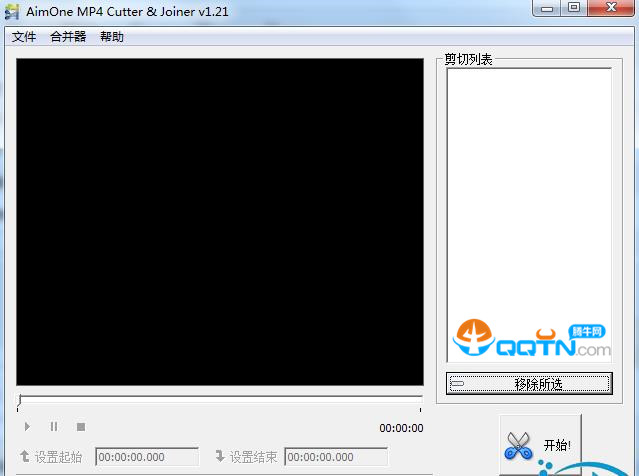Click the up-arrow icon beside 设置起始

pyautogui.click(x=25, y=457)
